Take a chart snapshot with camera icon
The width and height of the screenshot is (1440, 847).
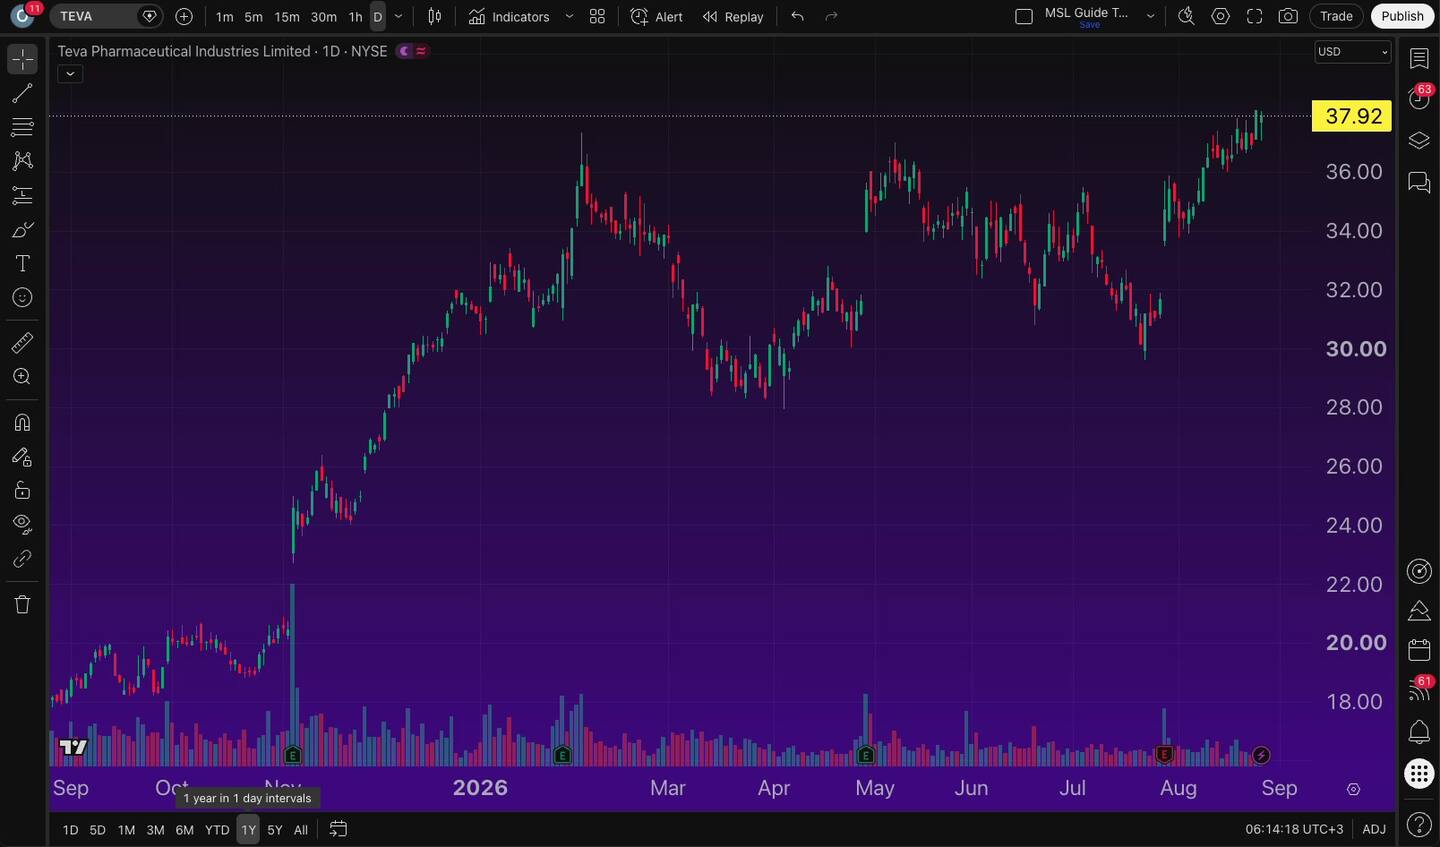coord(1289,16)
